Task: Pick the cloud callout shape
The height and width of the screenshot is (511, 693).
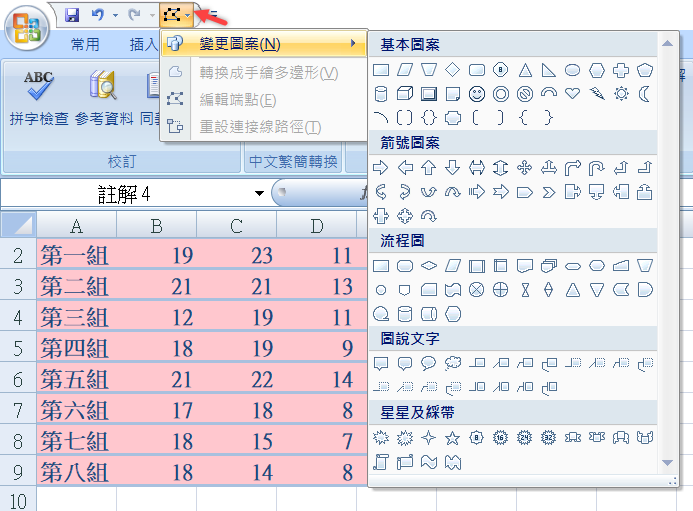Action: (x=453, y=363)
